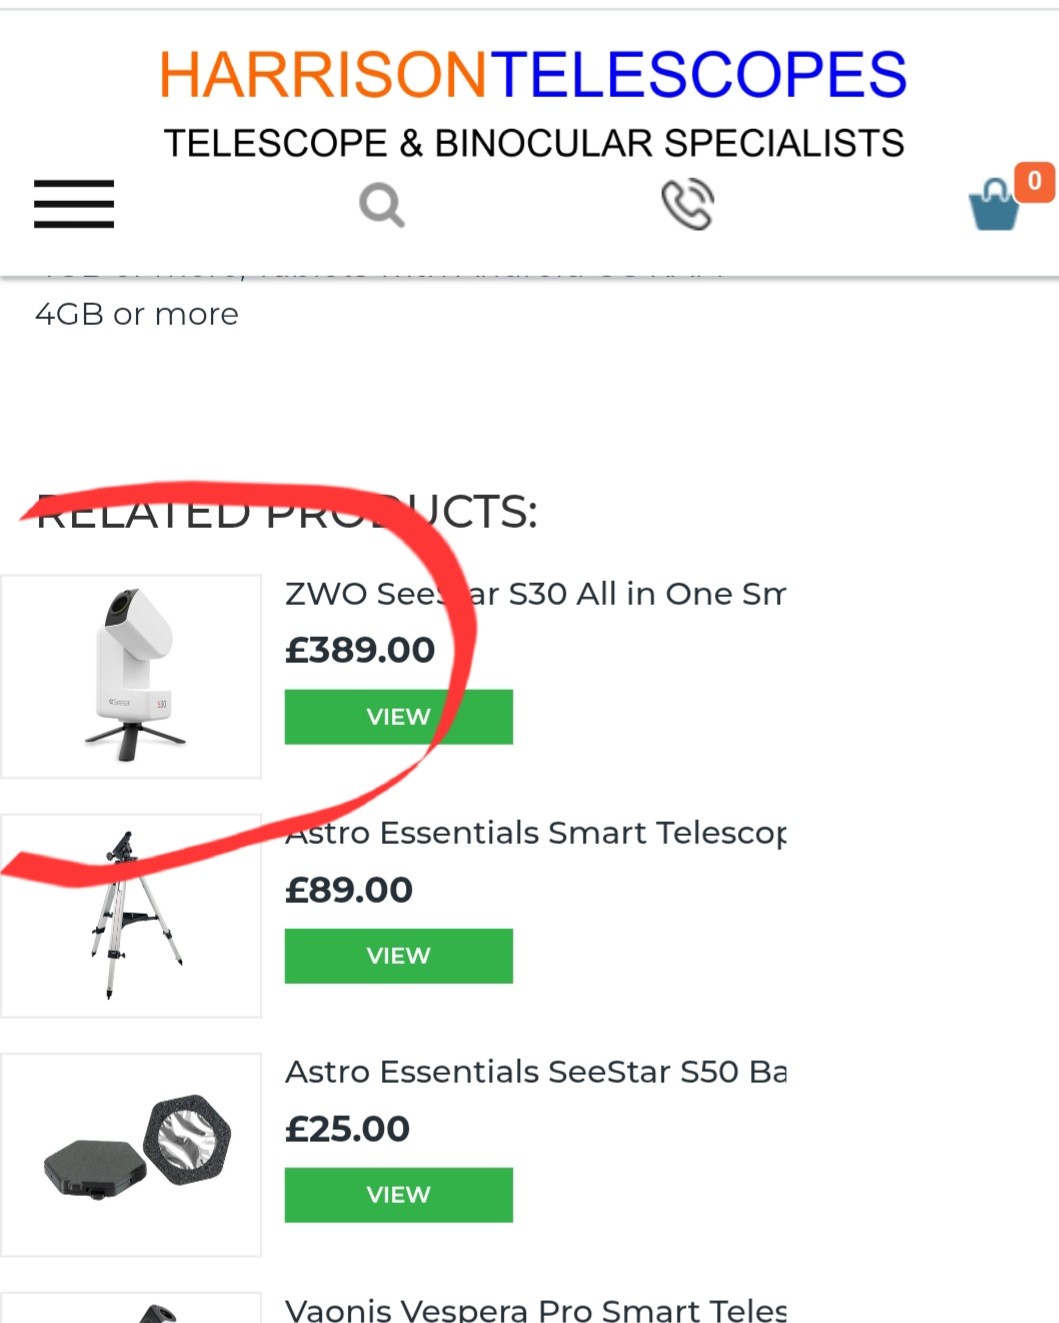
Task: Click the £389.00 price text
Action: tap(360, 650)
